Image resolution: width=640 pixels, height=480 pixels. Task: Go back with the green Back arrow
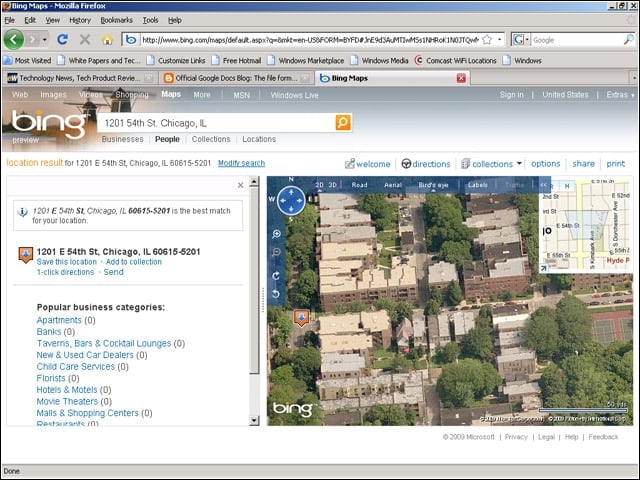point(13,40)
